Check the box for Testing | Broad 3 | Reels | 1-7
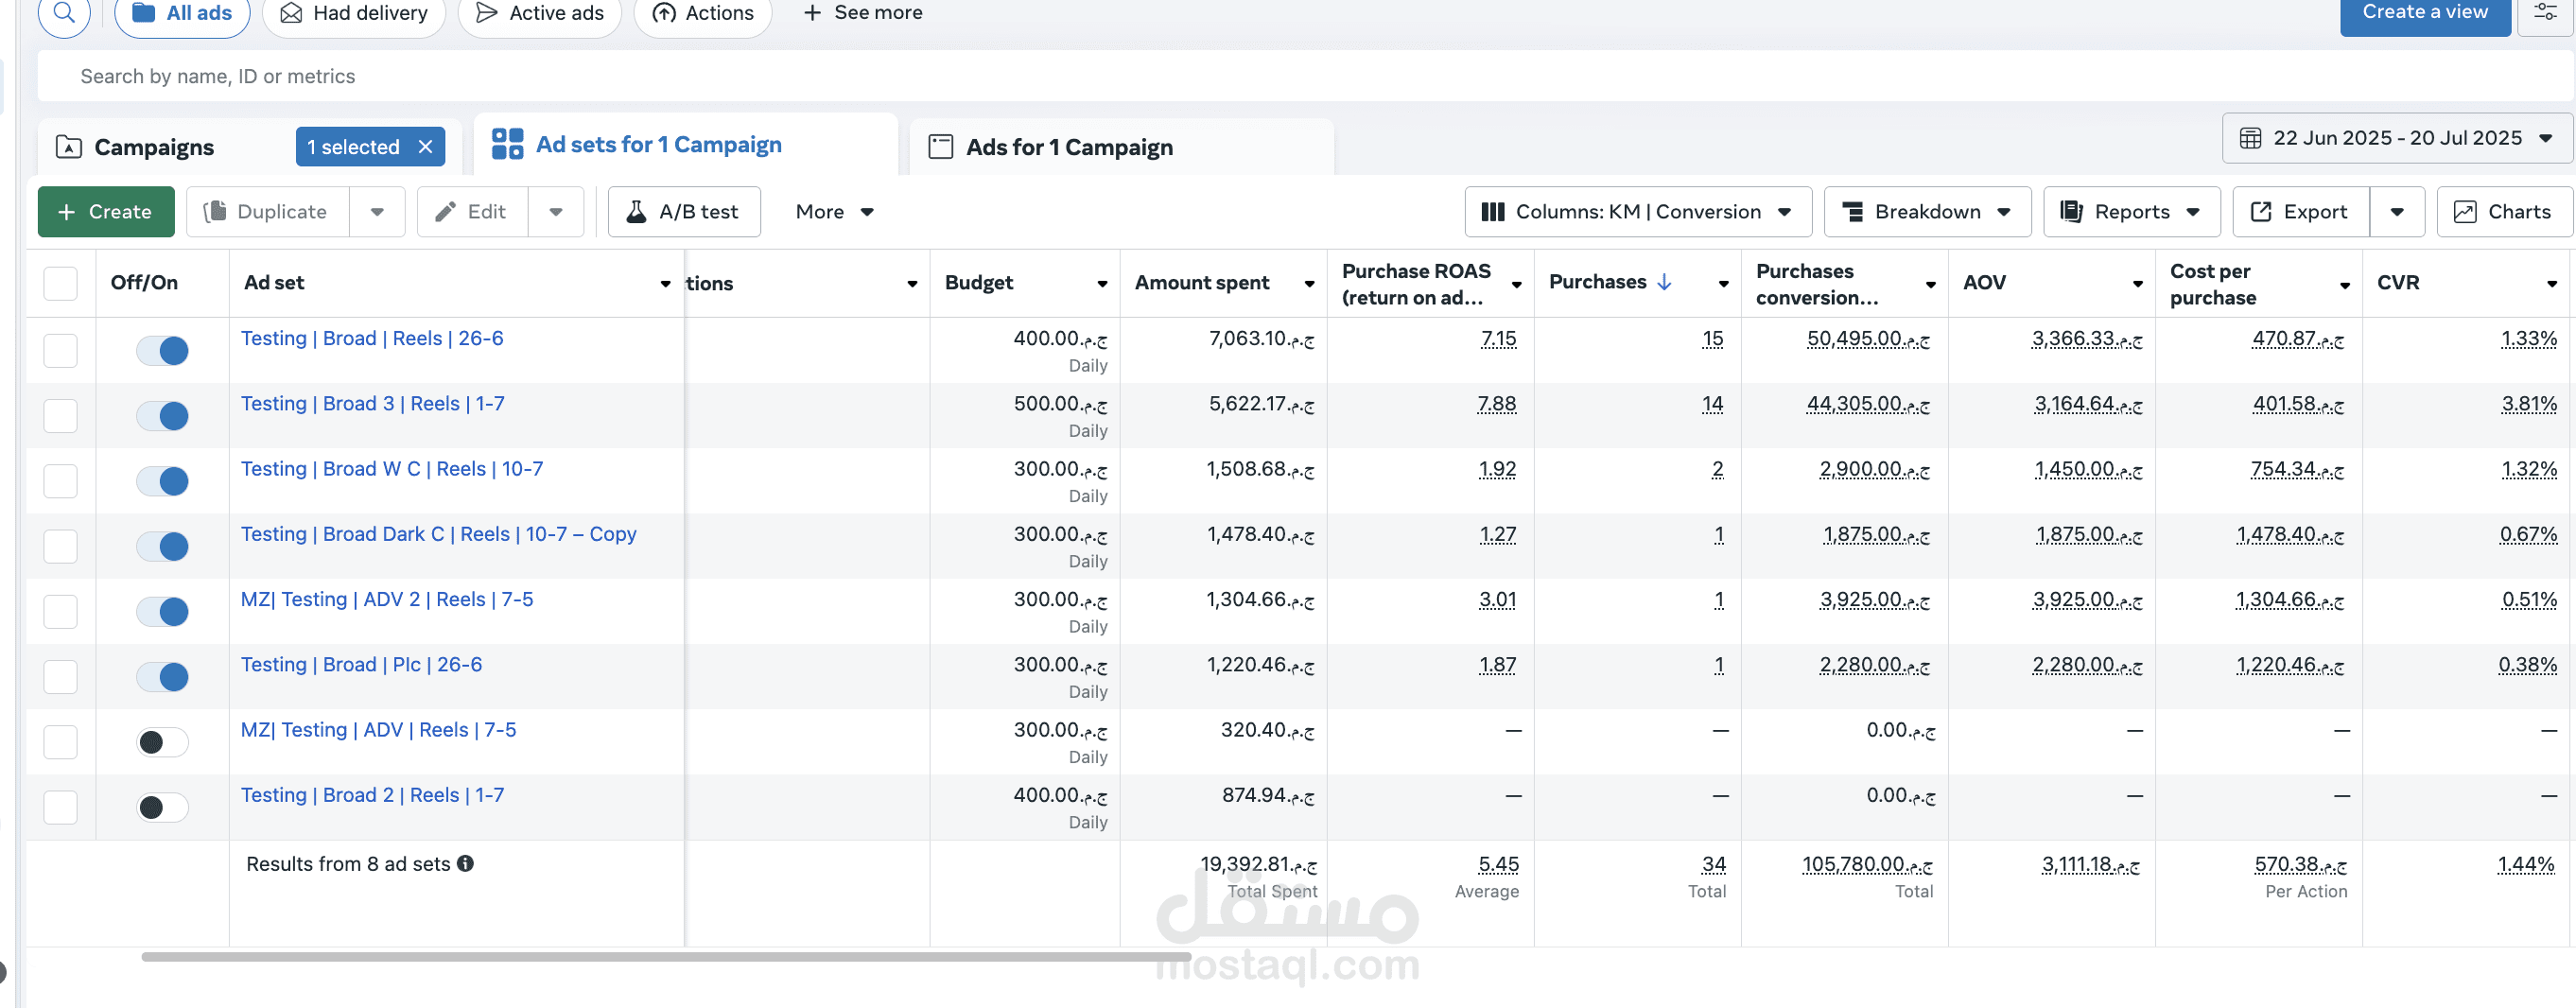Screen dimensions: 2576x1008 pyautogui.click(x=61, y=416)
